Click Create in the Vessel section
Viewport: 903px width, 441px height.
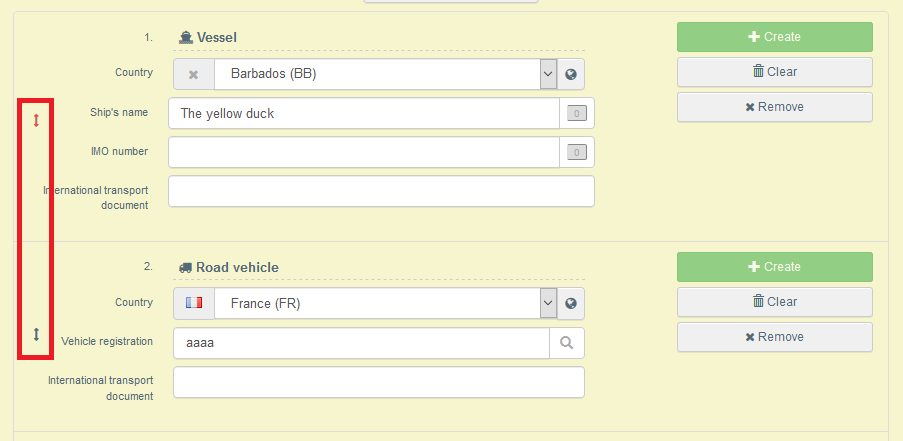pos(775,37)
